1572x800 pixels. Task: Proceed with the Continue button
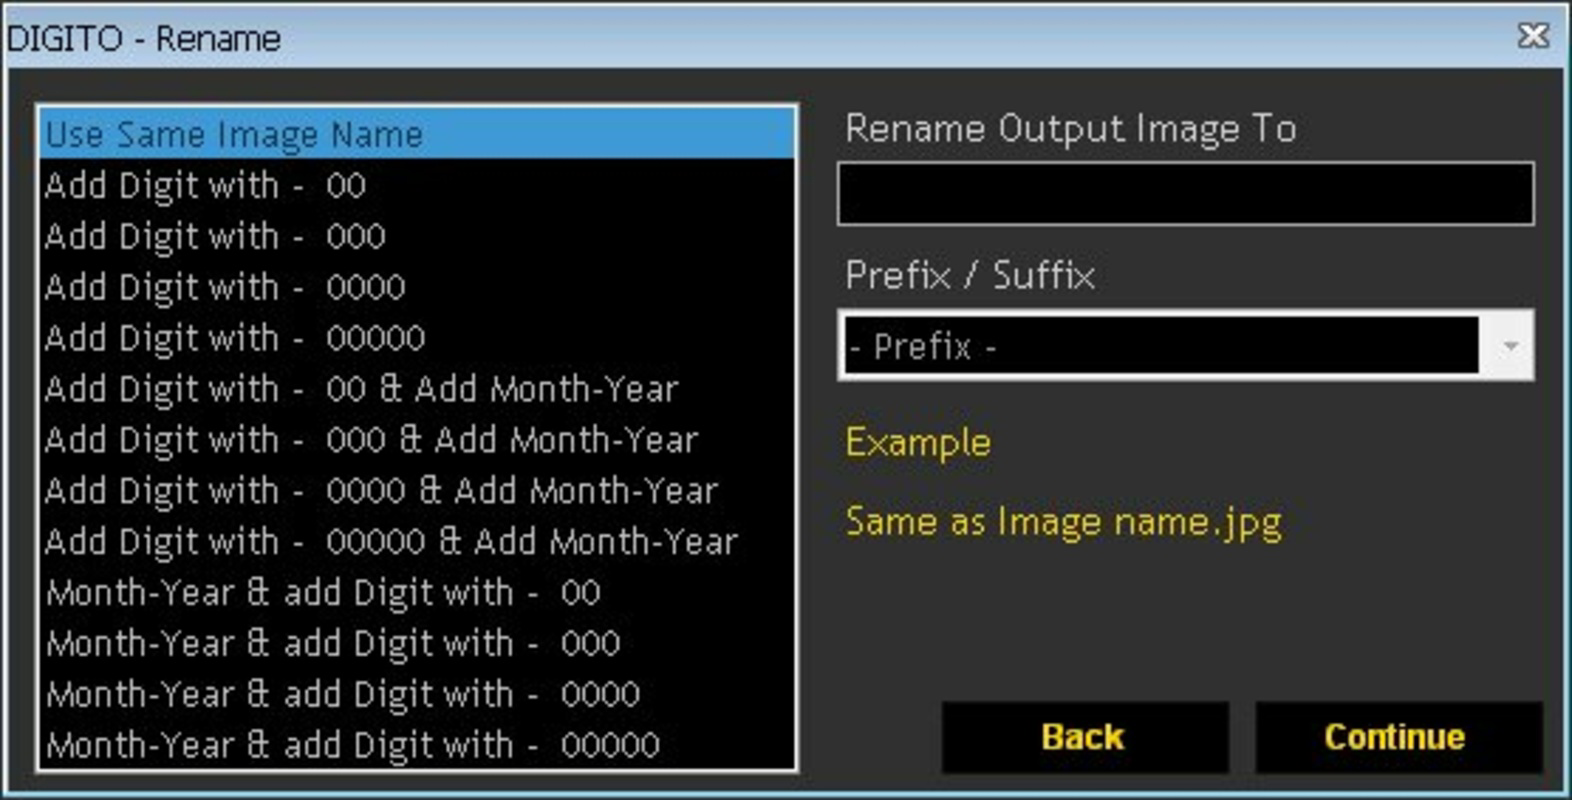1397,737
